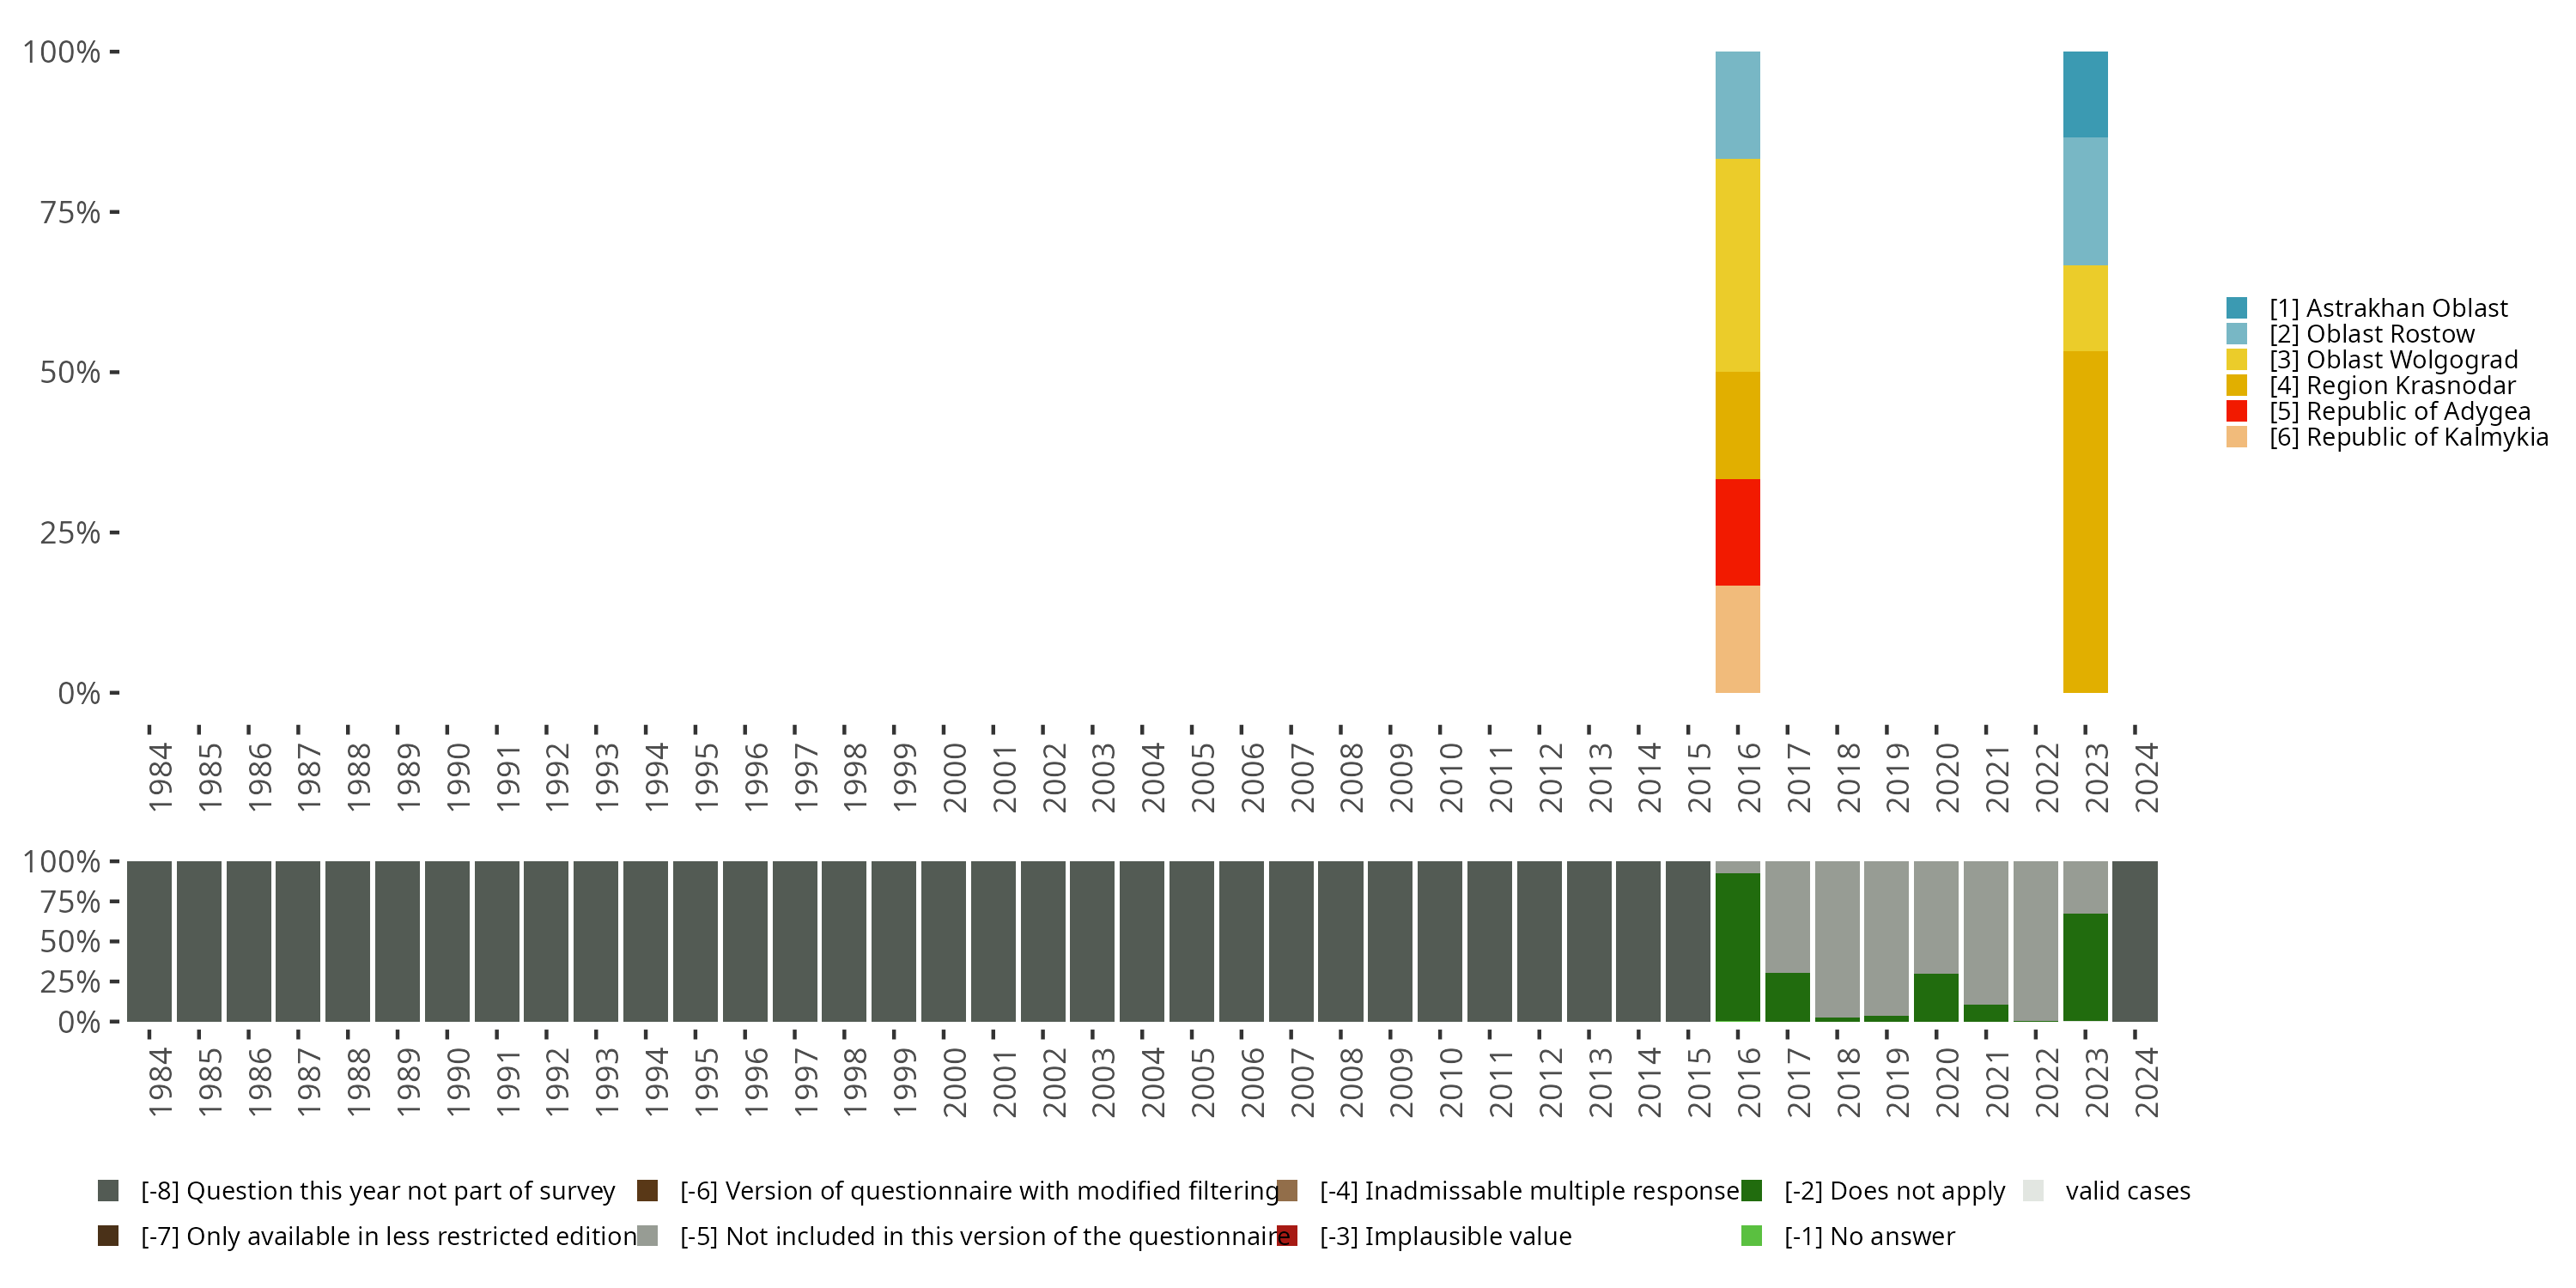Click the Republic of Kalmykia legend swatch
This screenshot has width=2576, height=1288.
[x=2237, y=437]
